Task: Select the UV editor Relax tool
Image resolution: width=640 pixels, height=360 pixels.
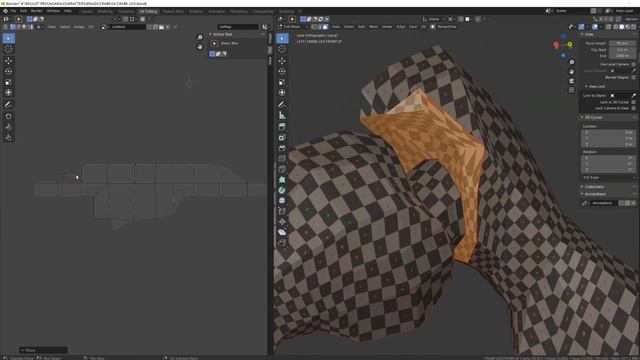Action: click(x=9, y=127)
